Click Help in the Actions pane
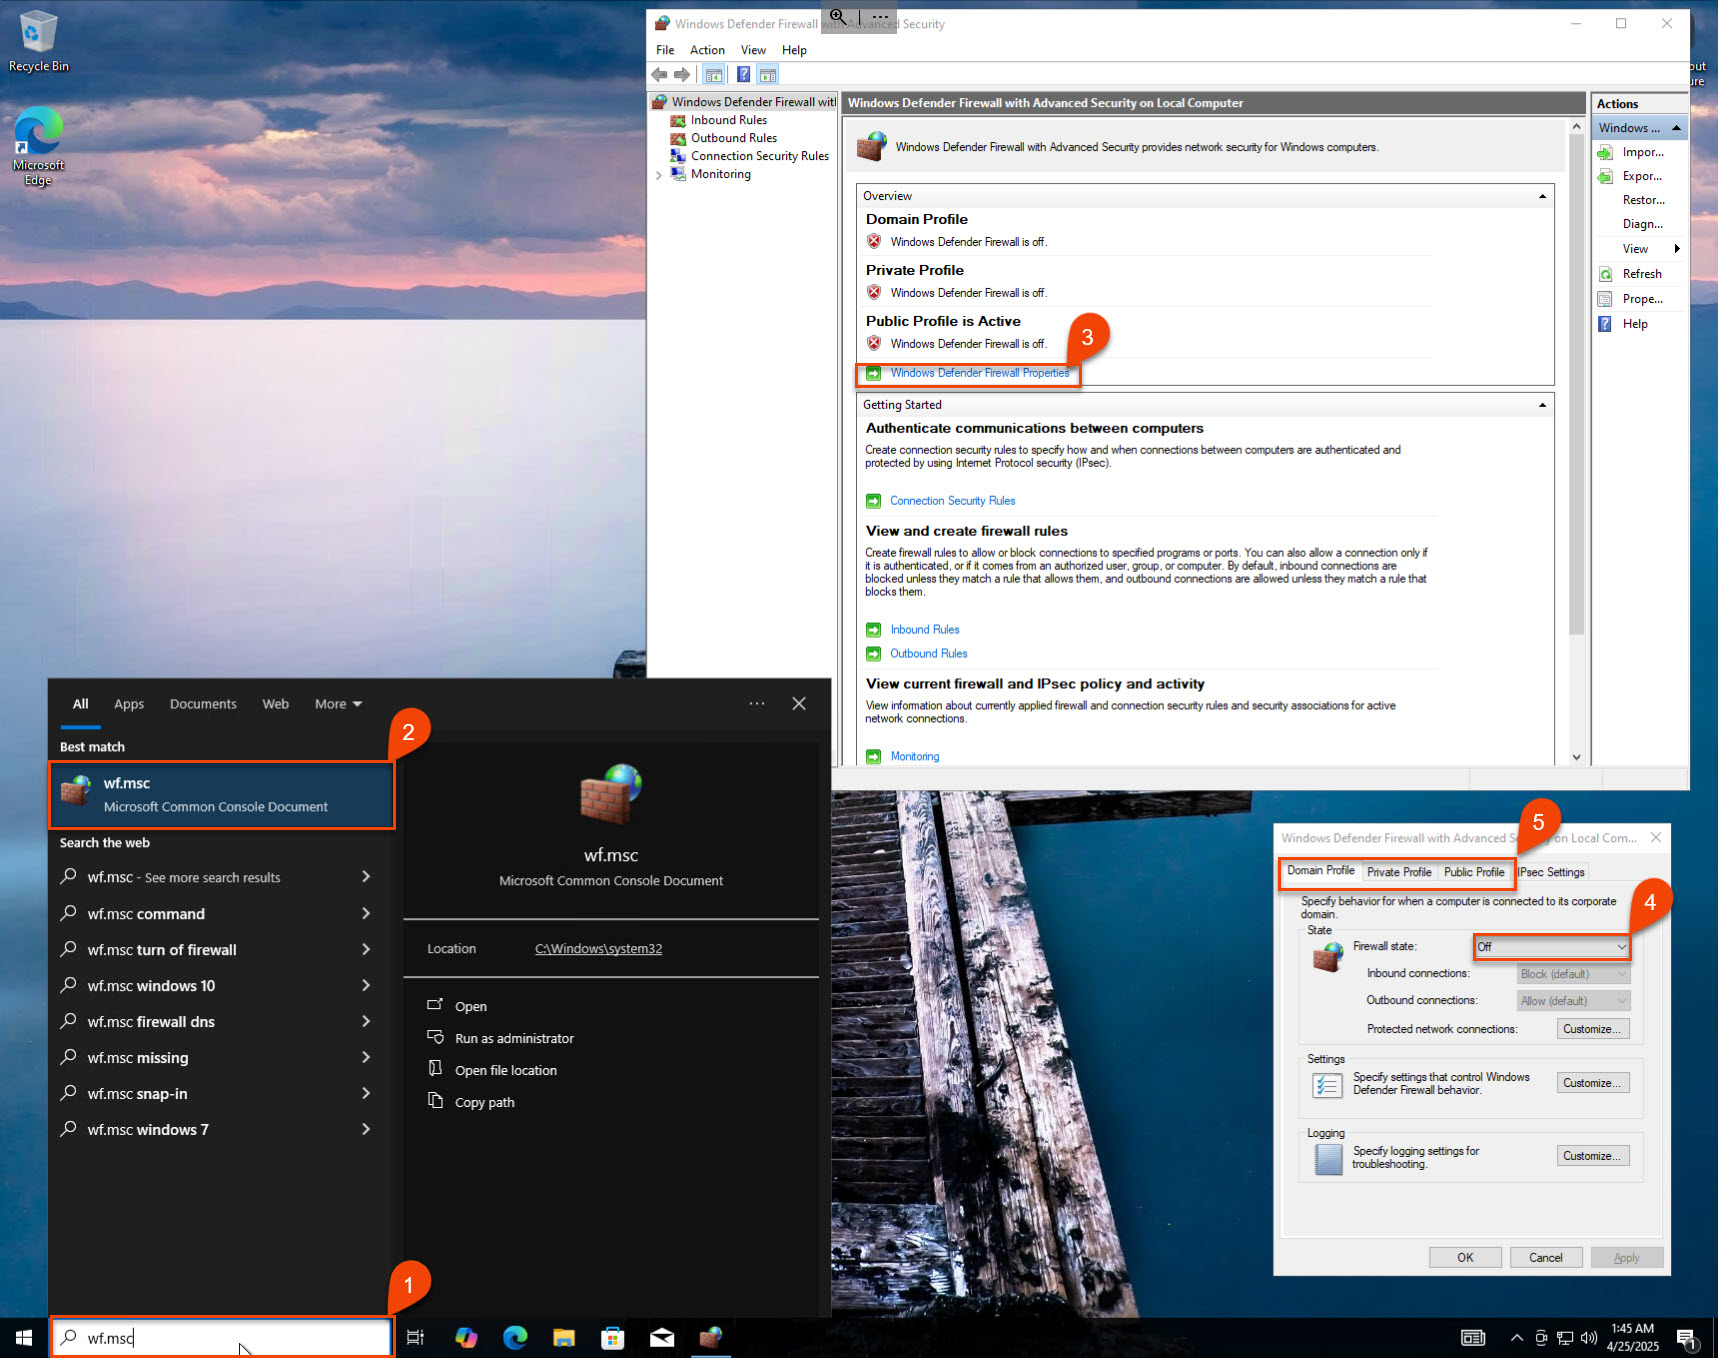This screenshot has height=1358, width=1718. (1635, 324)
